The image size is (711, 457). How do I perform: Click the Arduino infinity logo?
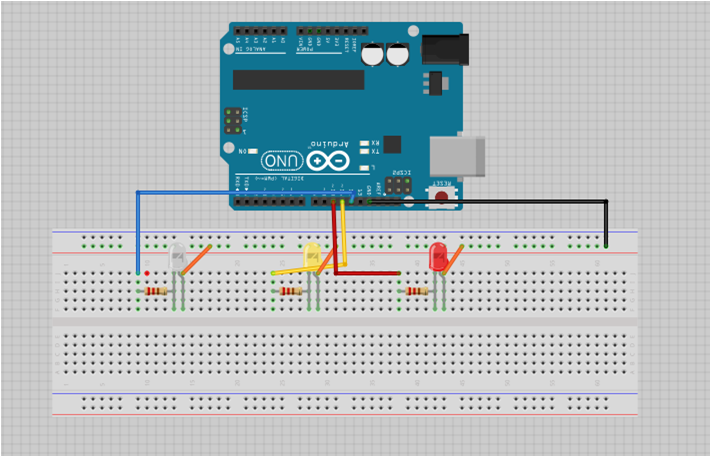coord(331,161)
